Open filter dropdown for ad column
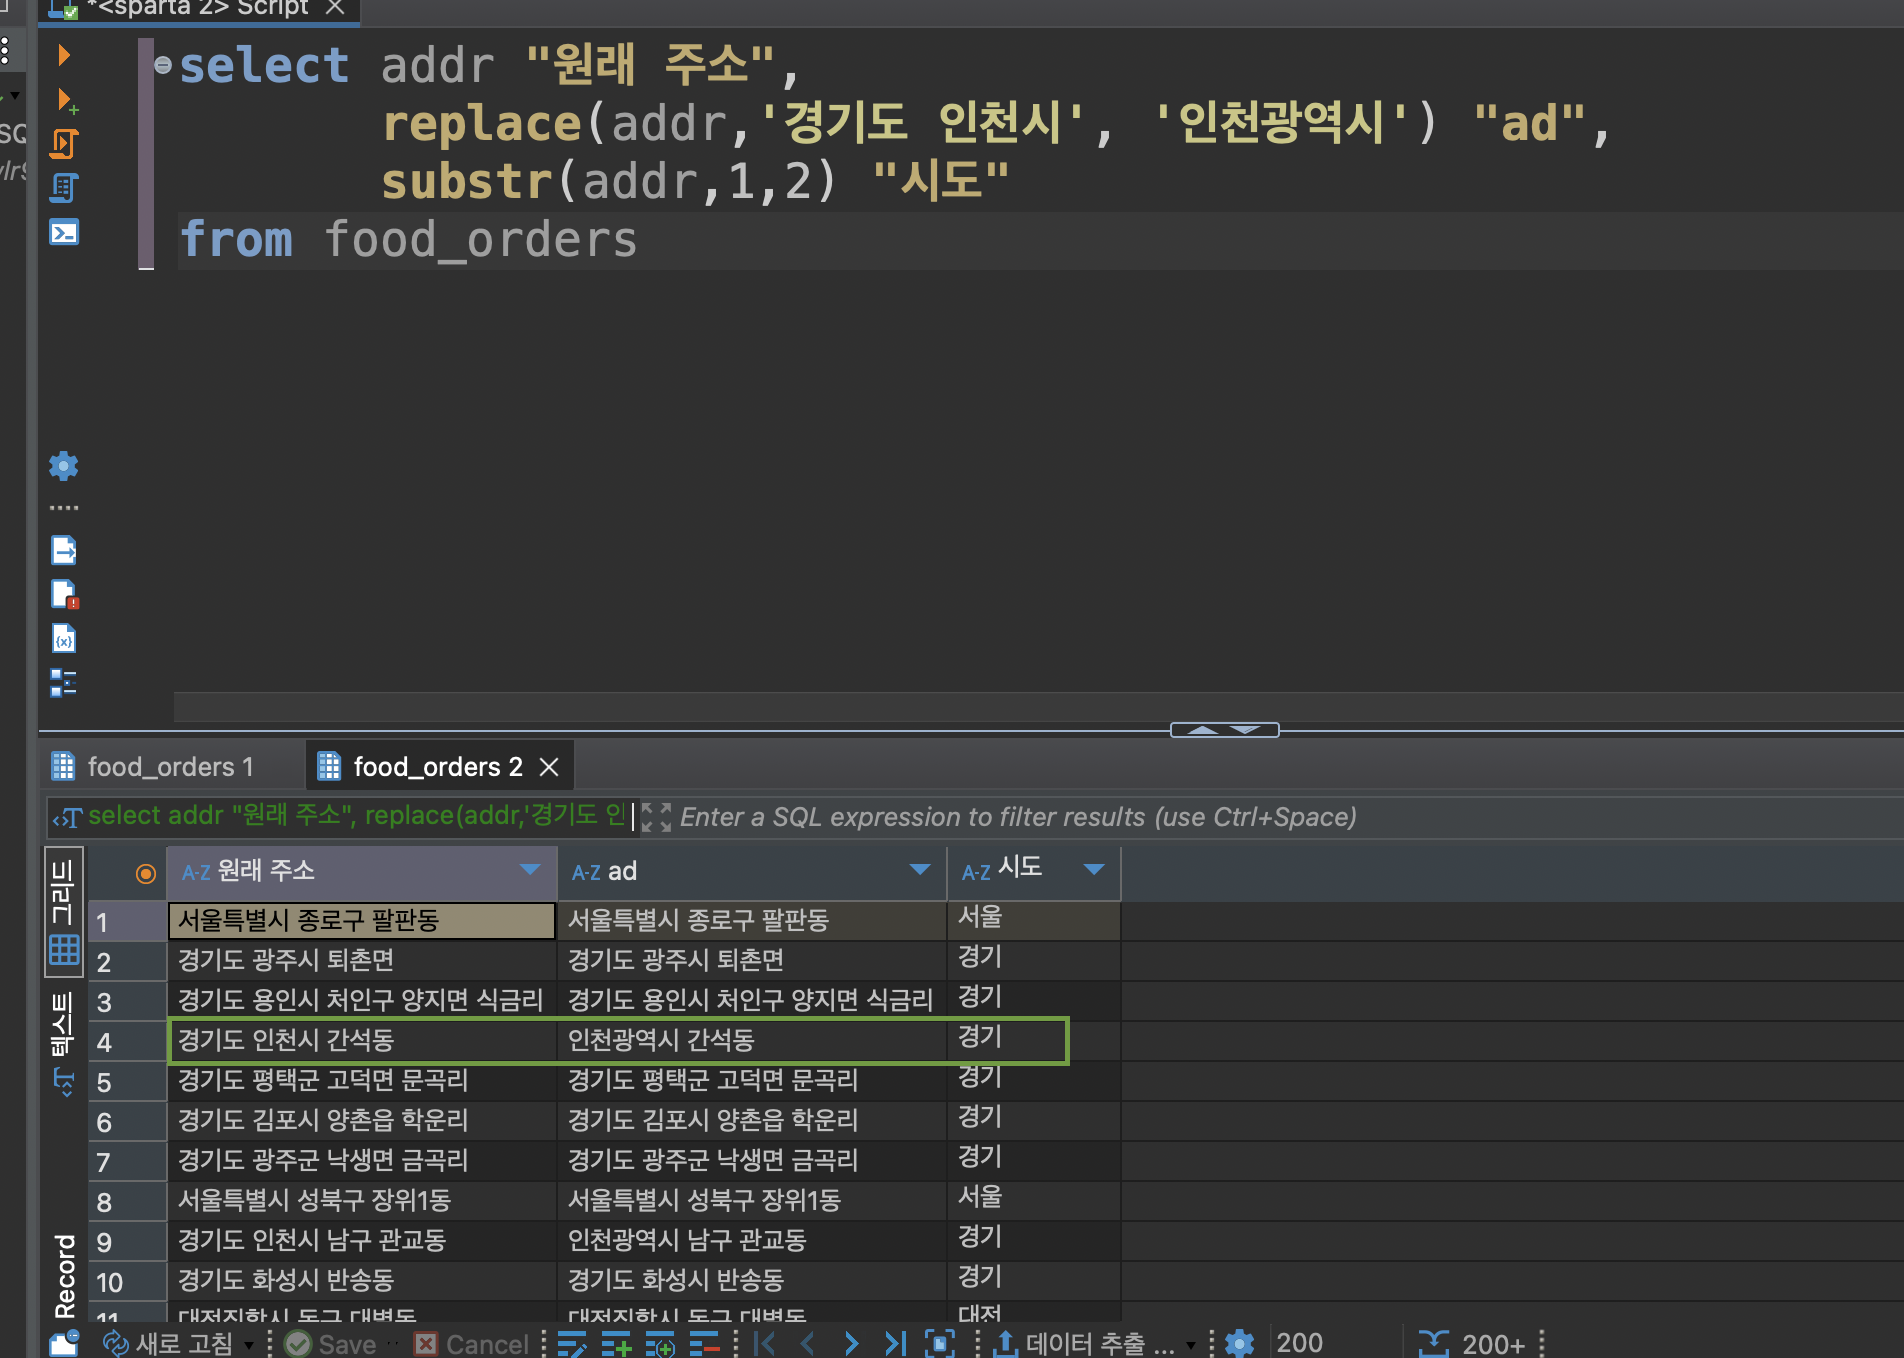Image resolution: width=1904 pixels, height=1358 pixels. tap(920, 870)
